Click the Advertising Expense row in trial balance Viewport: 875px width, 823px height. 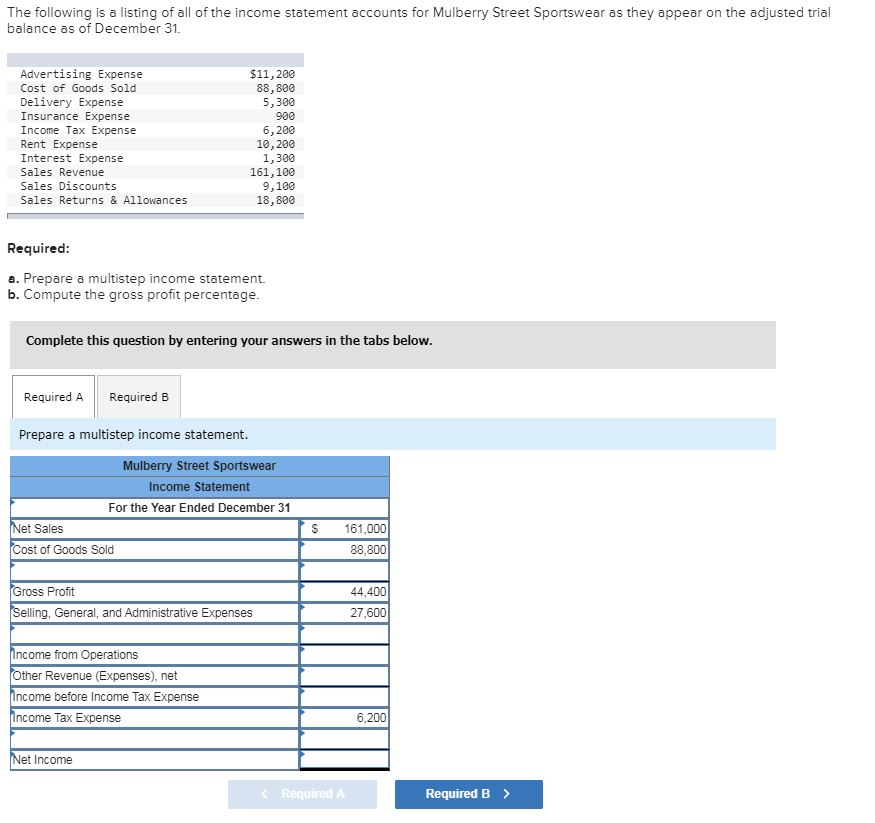[155, 74]
